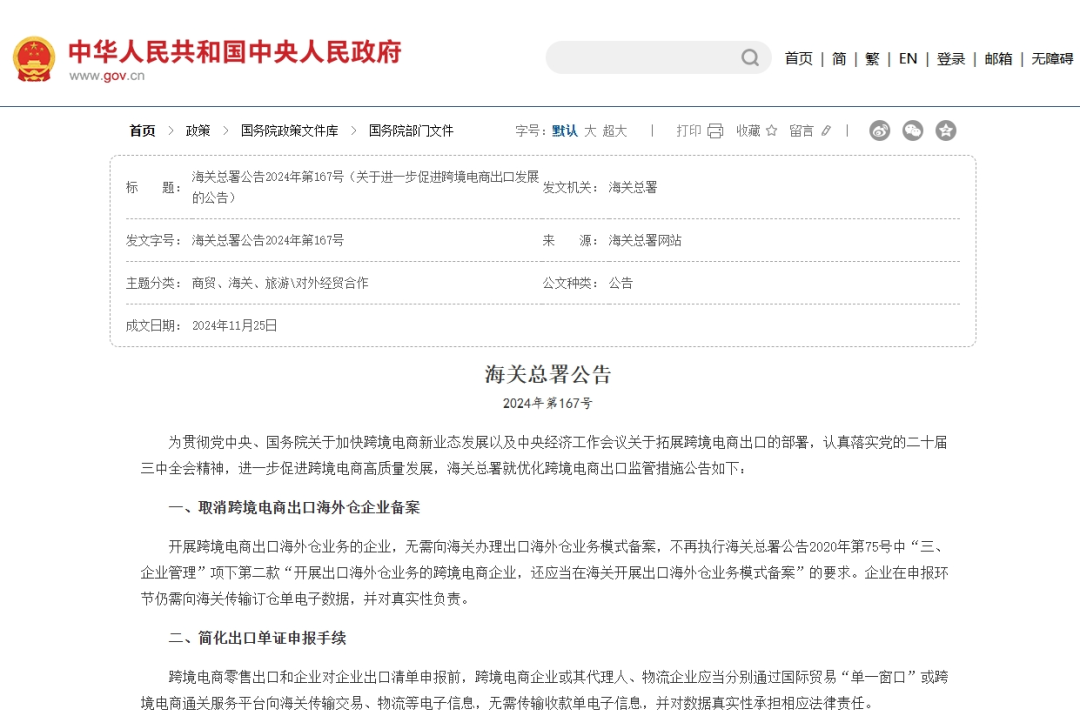
Task: Switch to simplified Chinese 简
Action: [839, 59]
